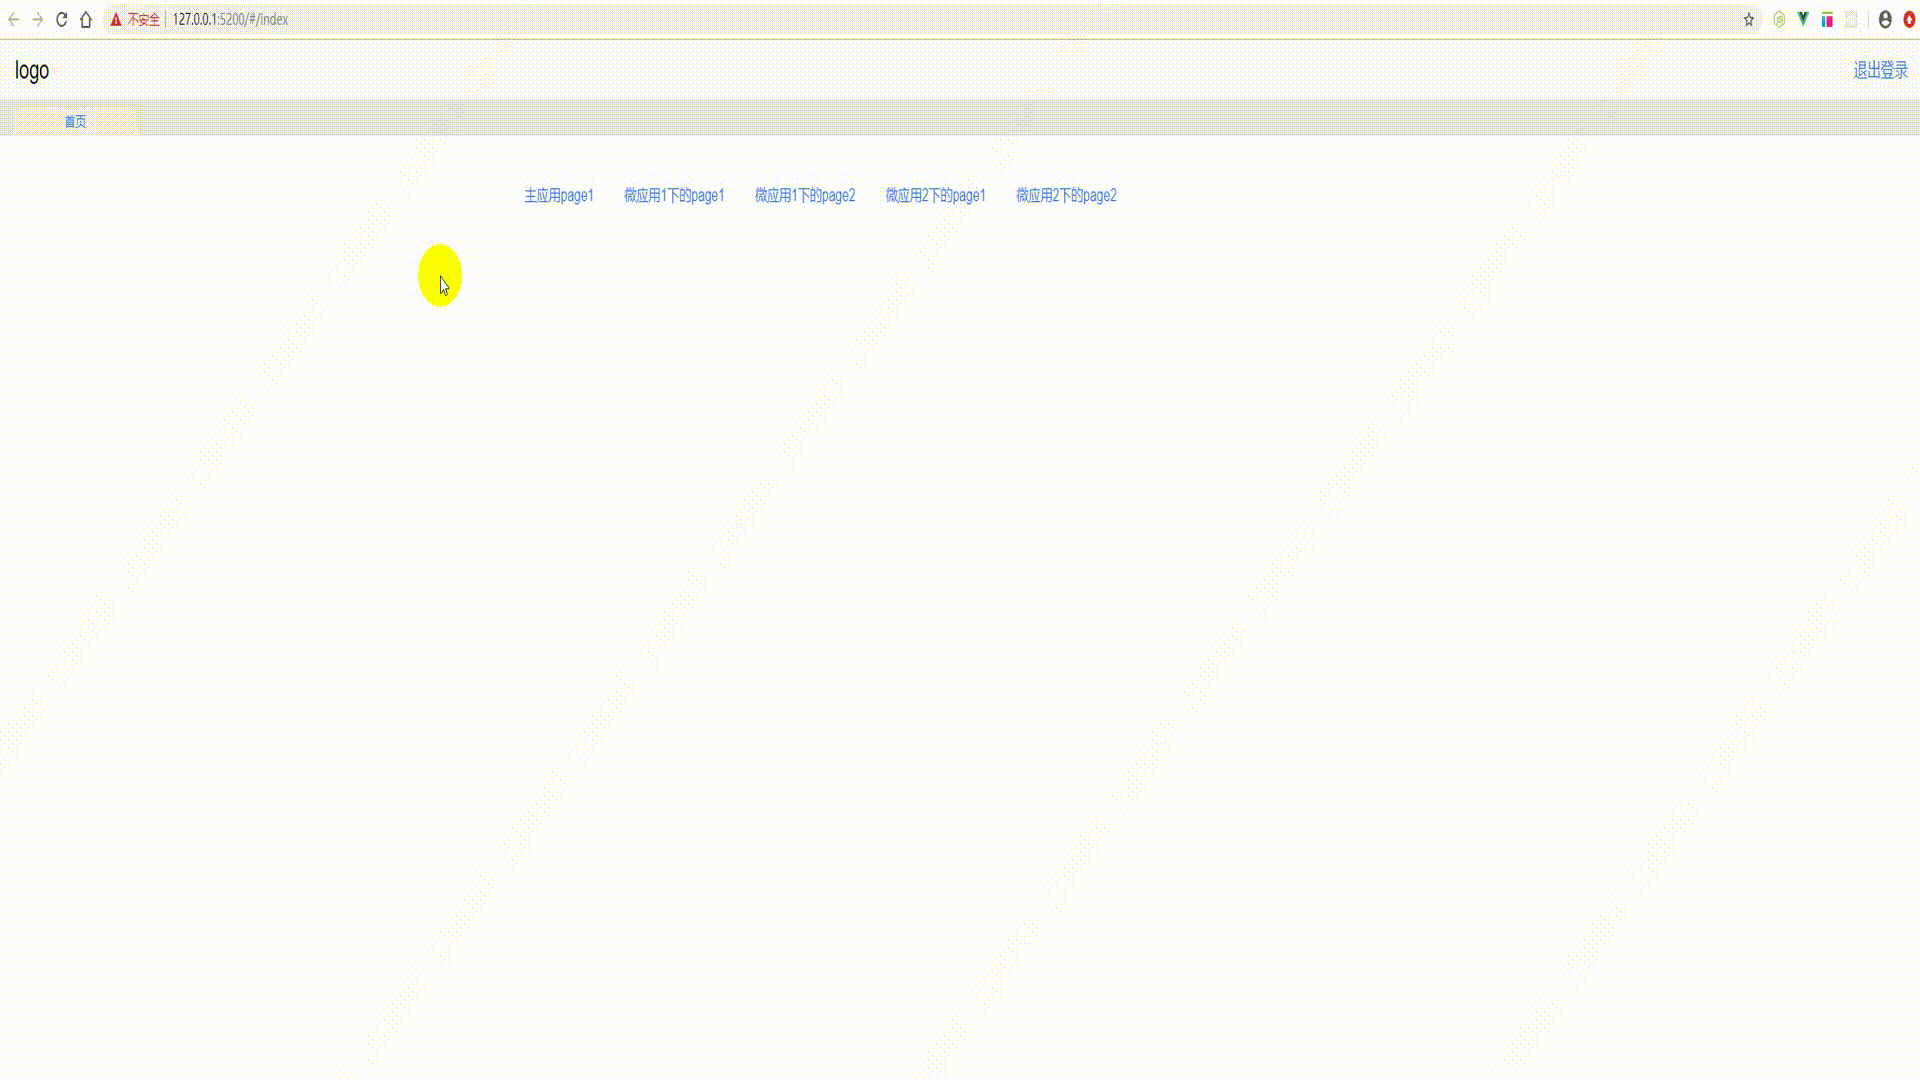Bookmark this page with star icon
The width and height of the screenshot is (1920, 1080).
(1749, 19)
